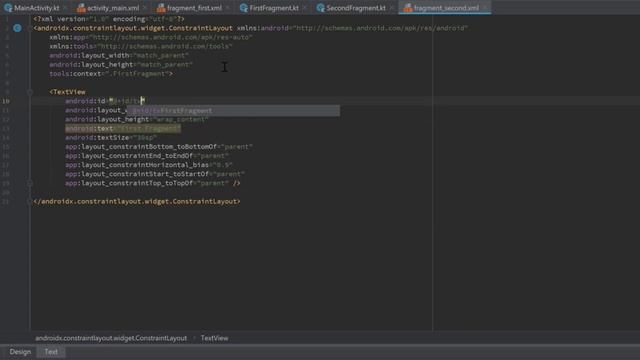The height and width of the screenshot is (360, 640).
Task: Click the android:textSize attribute line
Action: click(111, 138)
